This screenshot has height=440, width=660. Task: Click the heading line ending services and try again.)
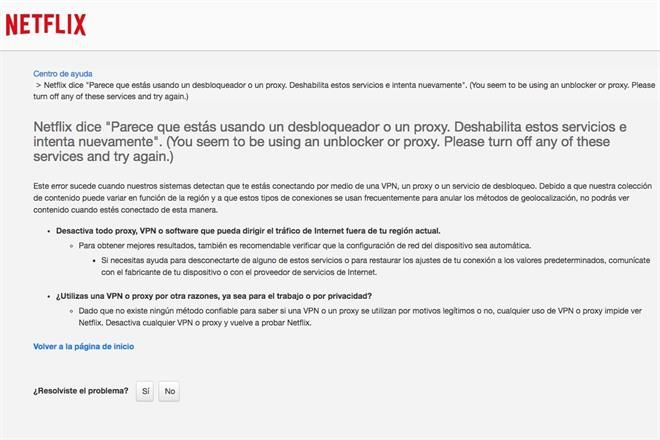pyautogui.click(x=104, y=157)
